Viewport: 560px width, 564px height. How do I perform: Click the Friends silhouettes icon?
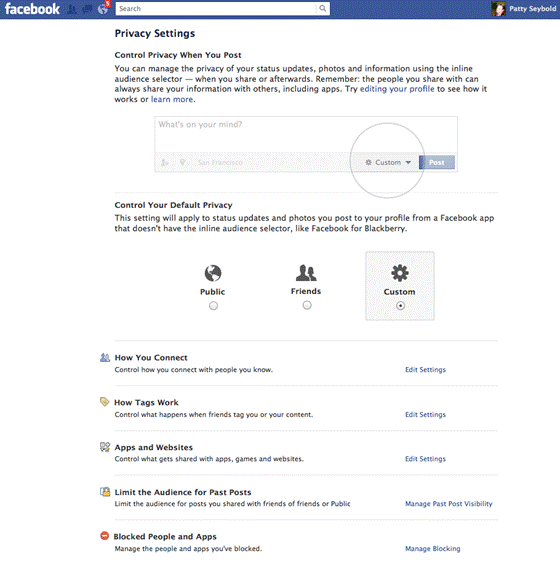click(x=306, y=273)
